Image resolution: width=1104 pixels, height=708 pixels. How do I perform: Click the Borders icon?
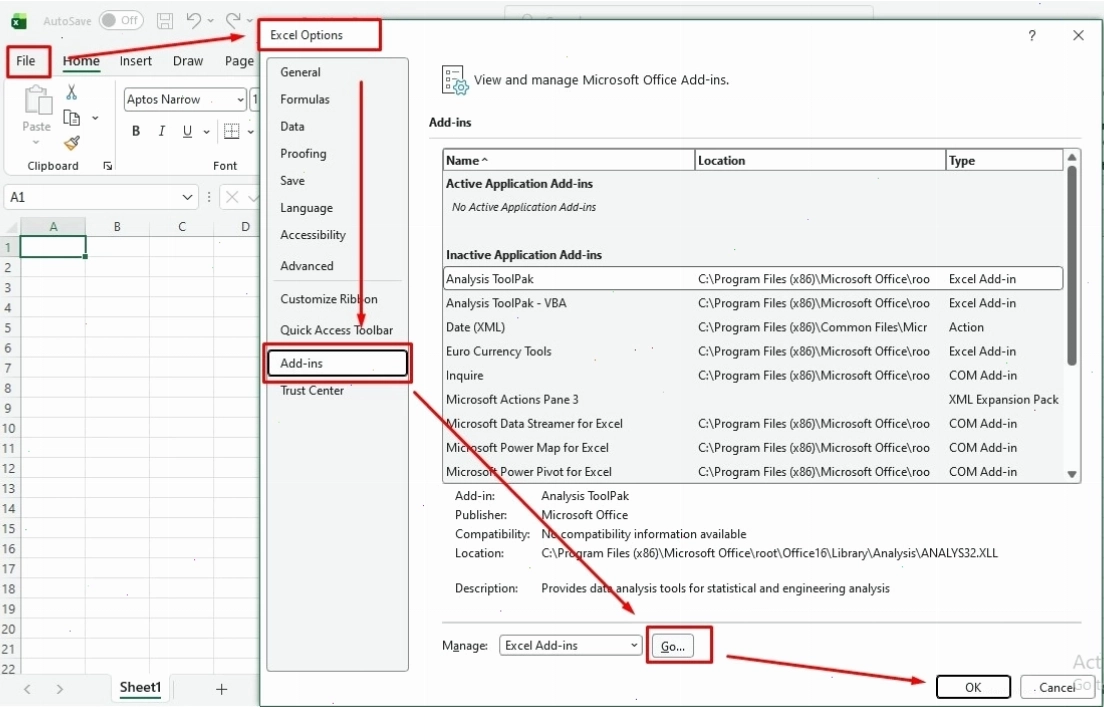(x=232, y=131)
